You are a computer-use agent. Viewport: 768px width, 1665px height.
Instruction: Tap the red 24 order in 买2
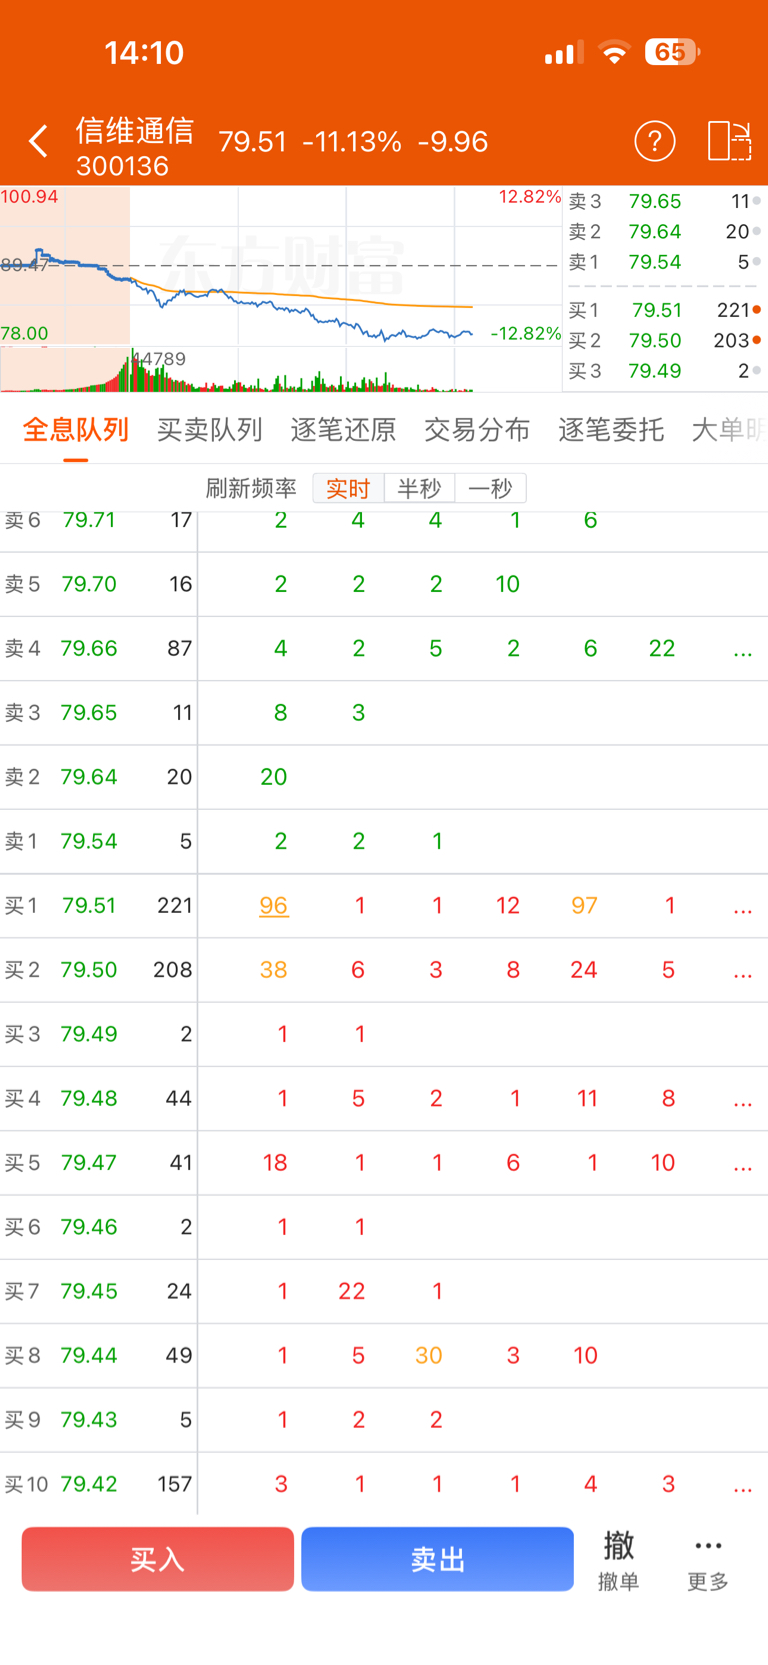pos(584,970)
